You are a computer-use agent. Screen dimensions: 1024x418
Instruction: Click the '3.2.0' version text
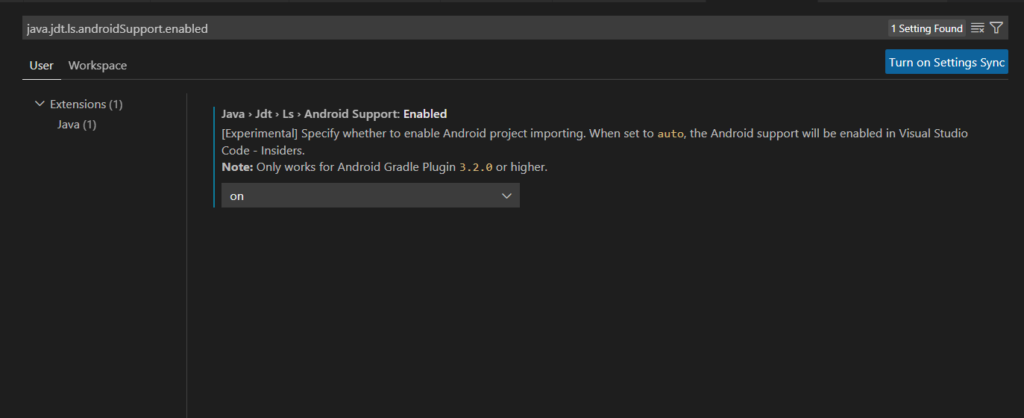tap(475, 167)
